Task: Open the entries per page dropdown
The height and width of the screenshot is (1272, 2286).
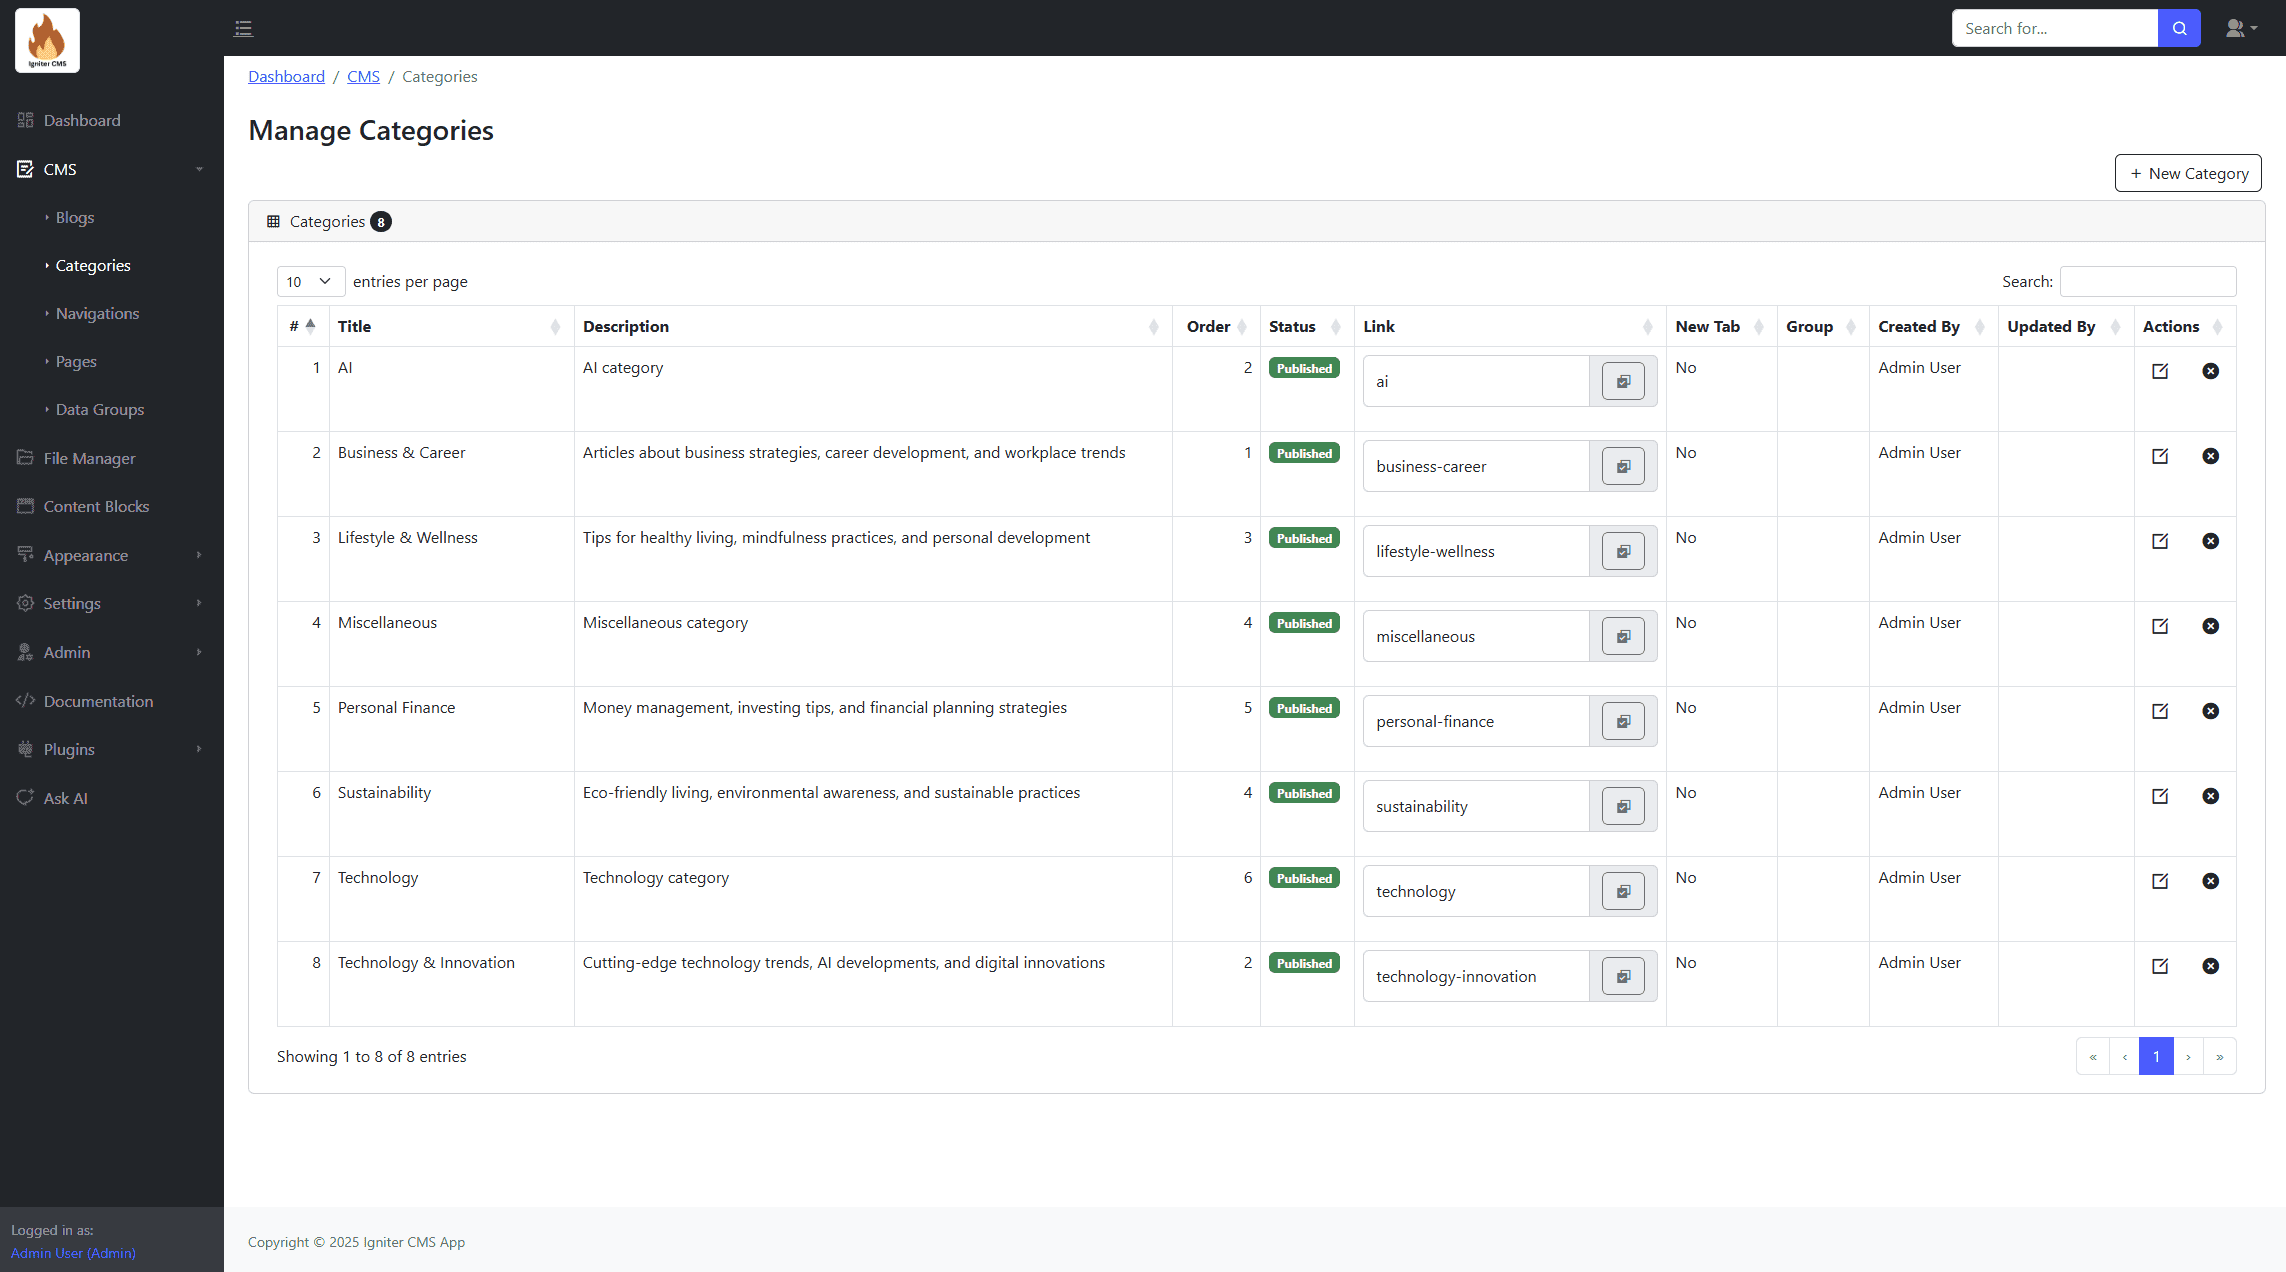Action: tap(310, 281)
